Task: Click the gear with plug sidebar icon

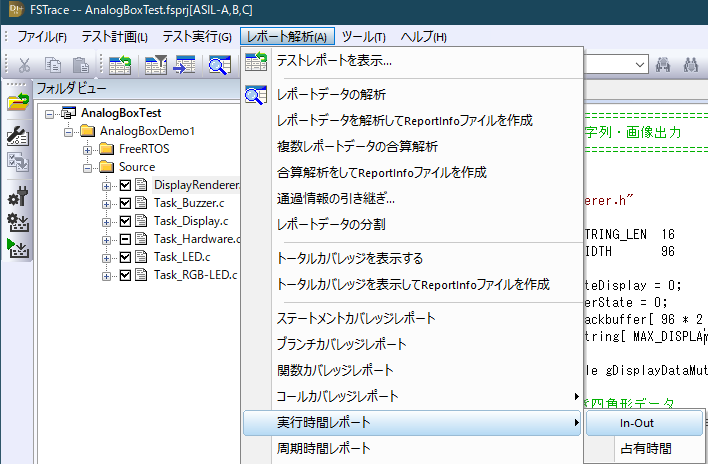Action: coord(18,196)
